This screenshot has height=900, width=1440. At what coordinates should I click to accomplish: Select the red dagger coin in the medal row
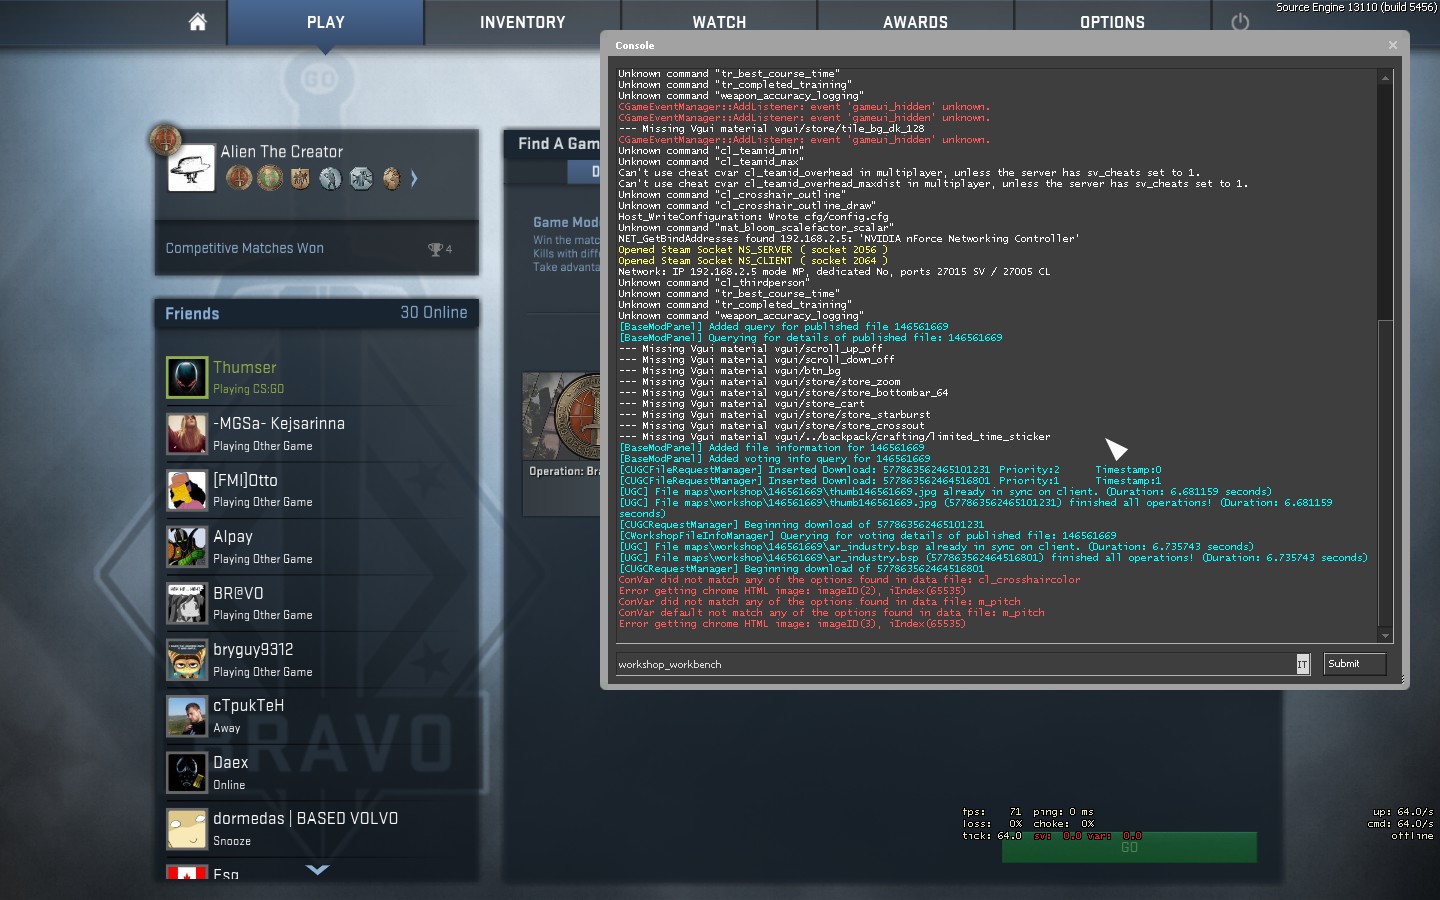[239, 178]
